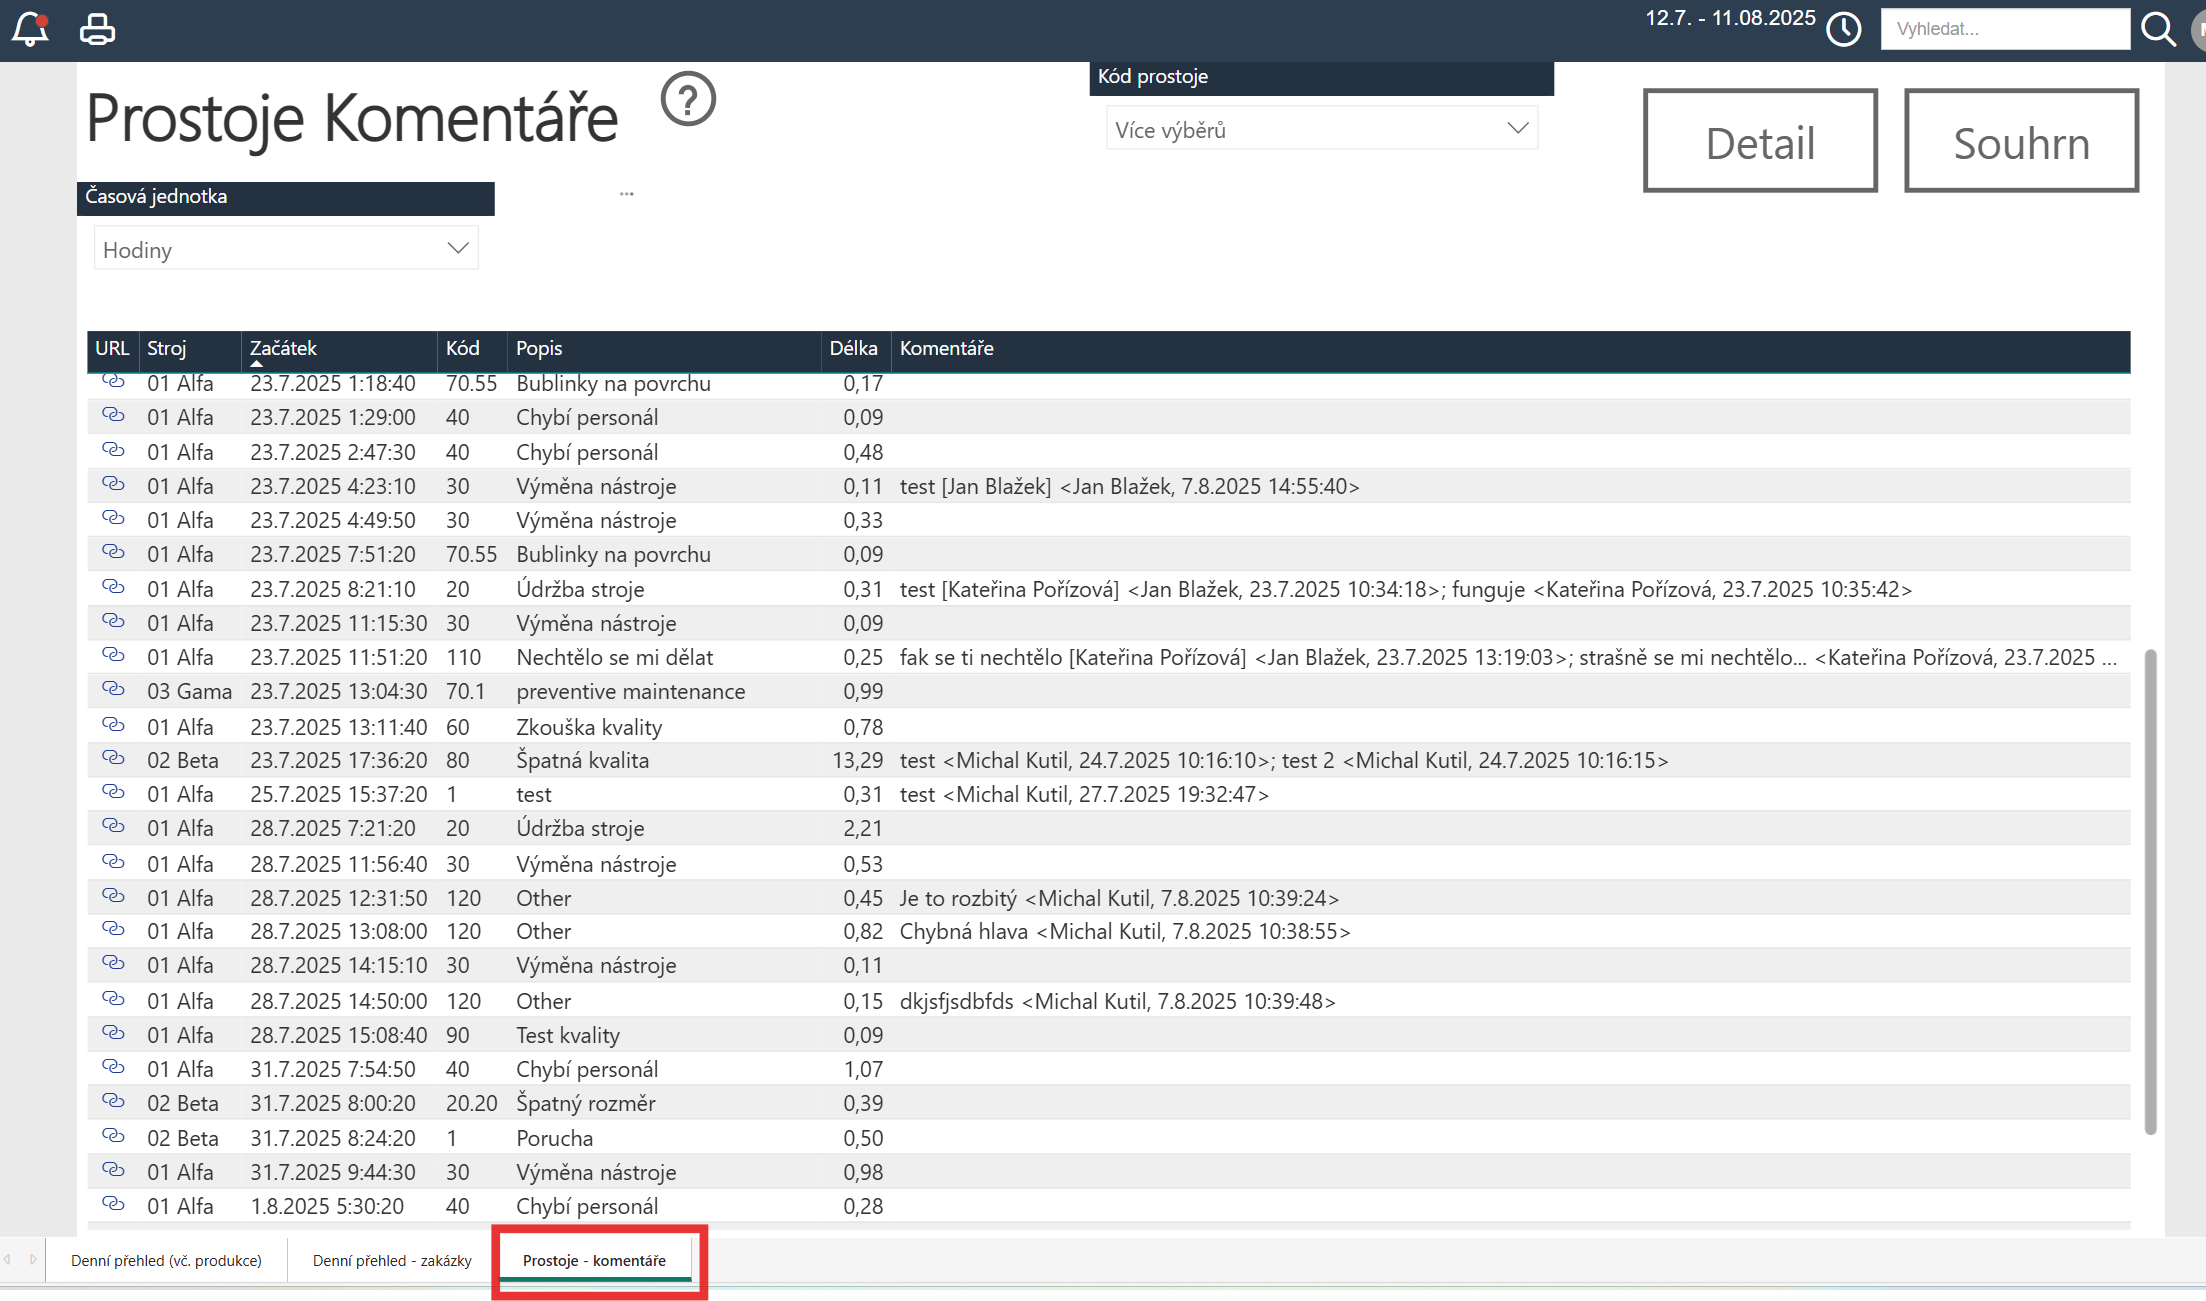Expand the Kód prostoje dropdown
Screen dimensions: 2206x1301
1321,129
